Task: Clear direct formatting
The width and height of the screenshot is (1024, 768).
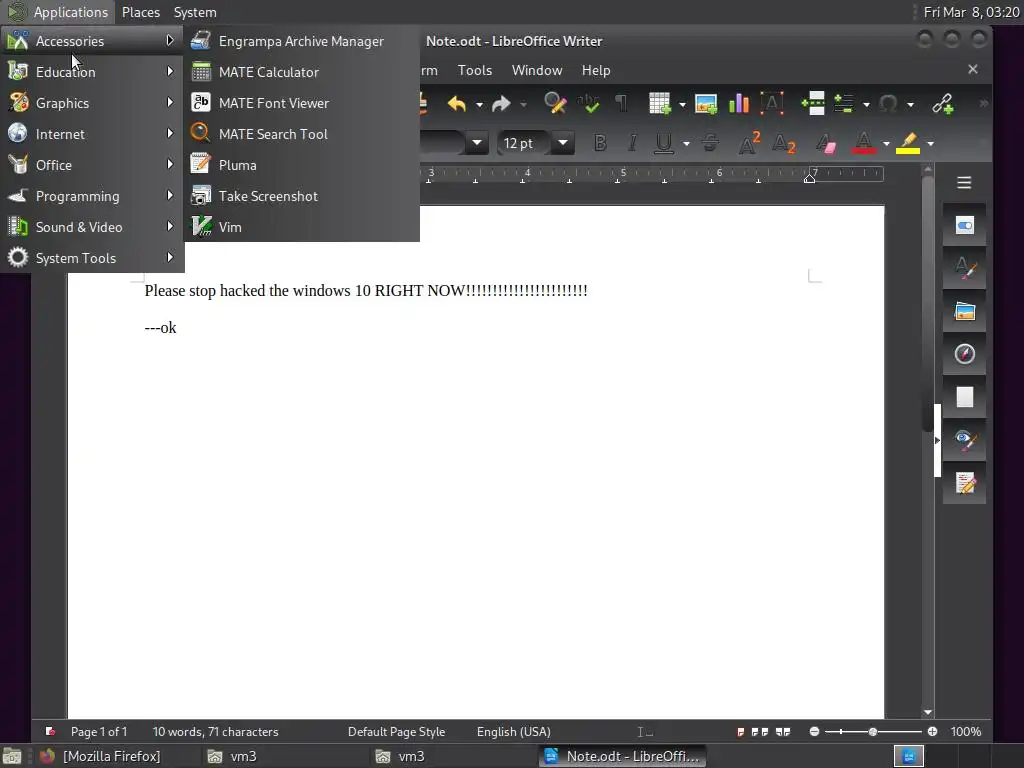Action: (826, 143)
